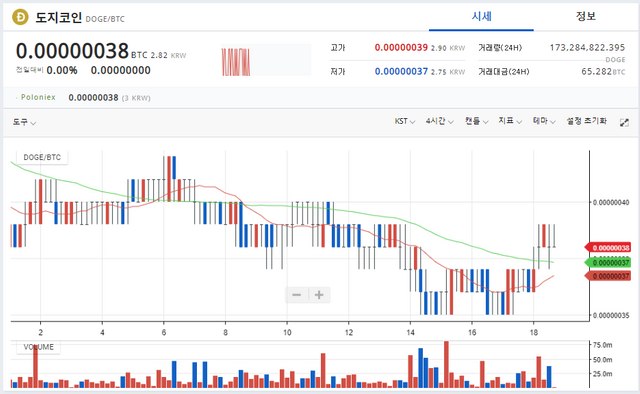This screenshot has width=640, height=394.
Task: Click date 18 on time axis
Action: 534,332
